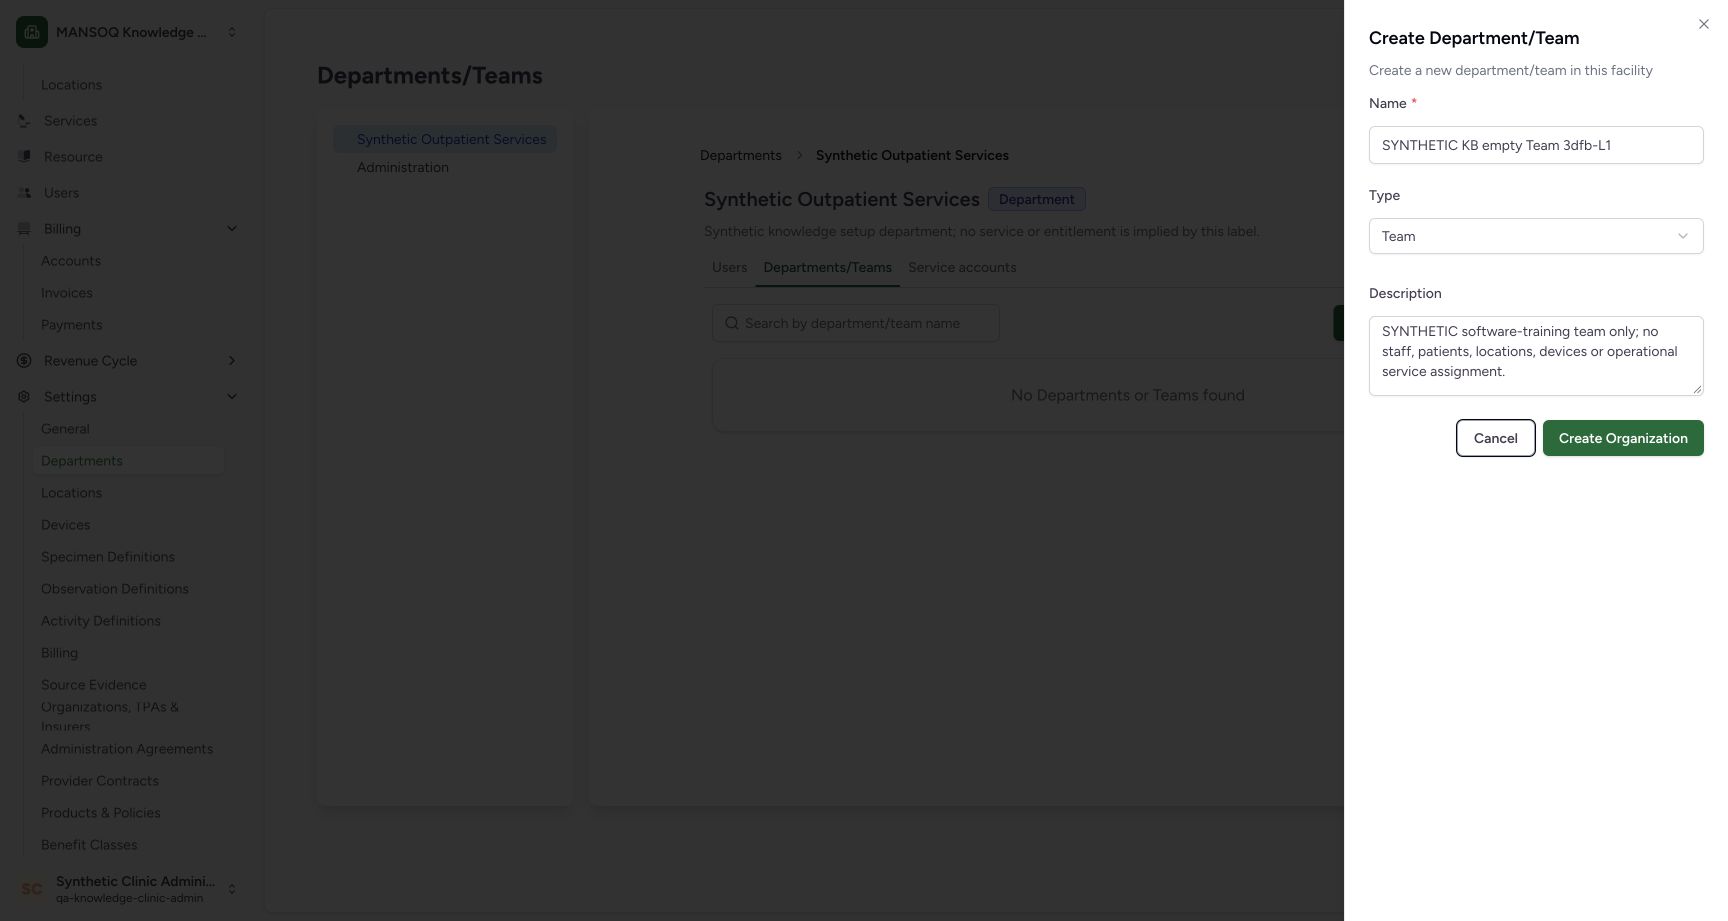Click the Departments breadcrumb link
The width and height of the screenshot is (1728, 921).
coord(741,156)
